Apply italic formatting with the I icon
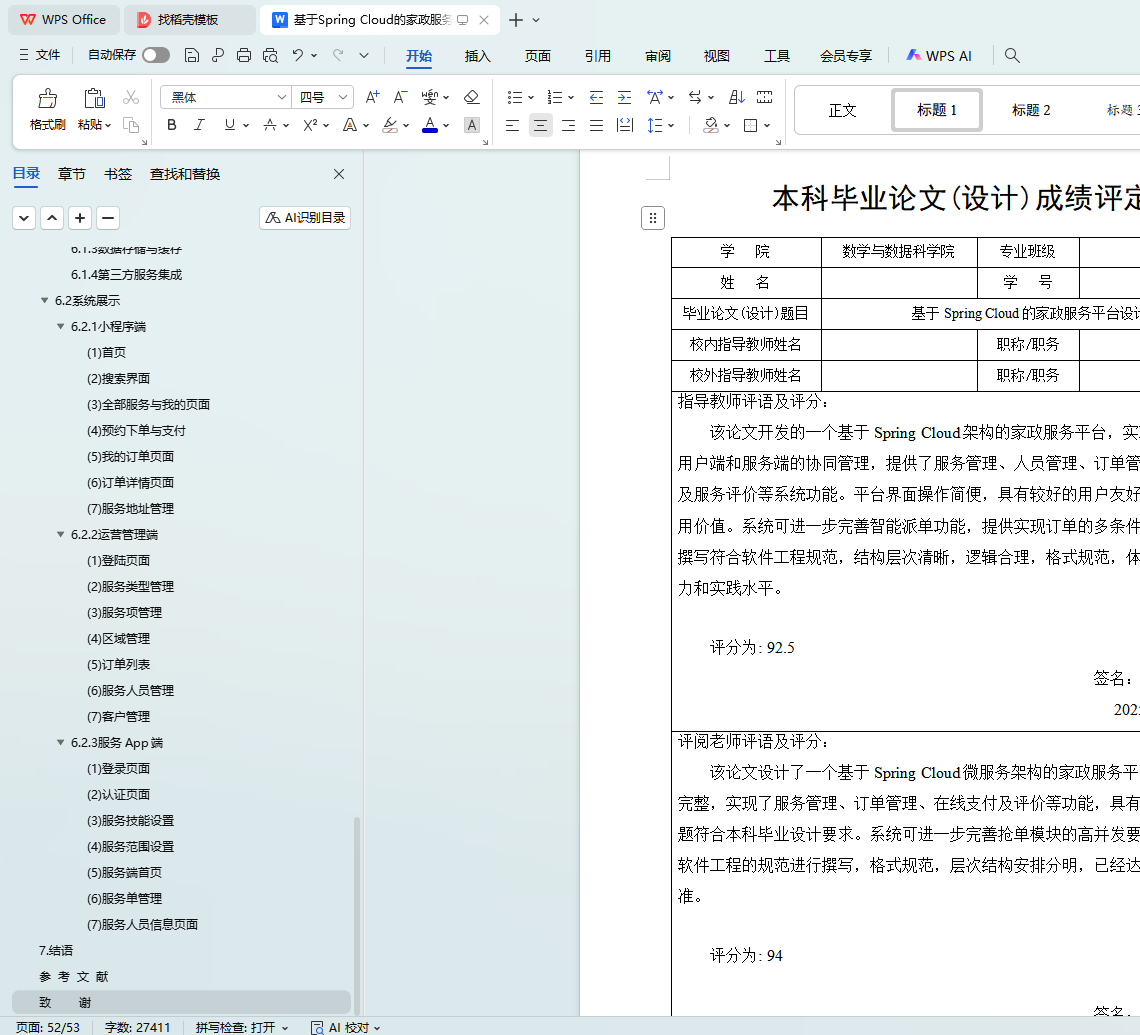Viewport: 1140px width, 1035px height. click(x=199, y=125)
